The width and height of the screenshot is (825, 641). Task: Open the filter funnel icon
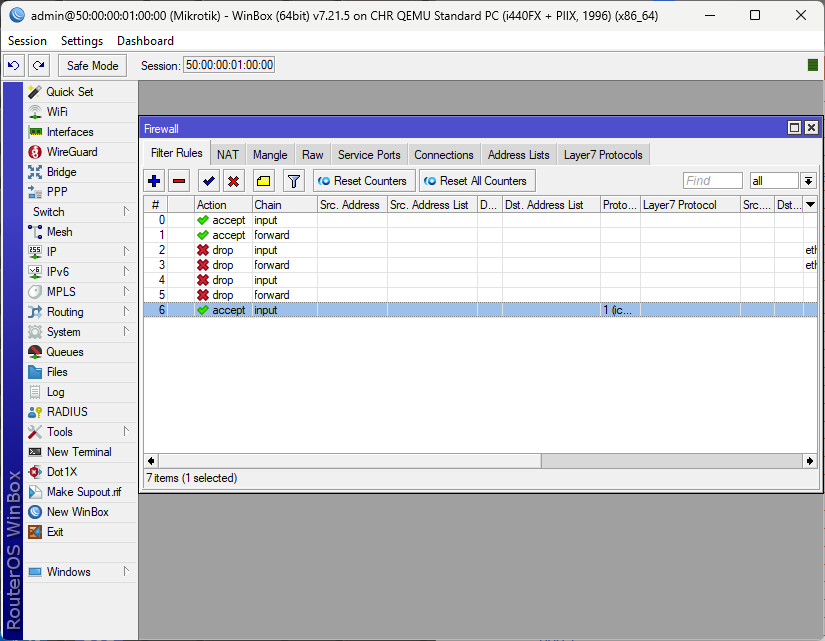(294, 181)
